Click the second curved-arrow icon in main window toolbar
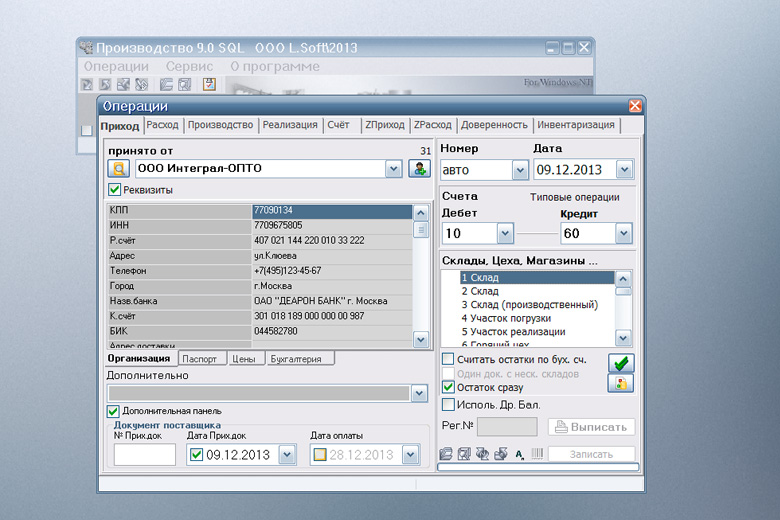The image size is (780, 520). pos(105,85)
